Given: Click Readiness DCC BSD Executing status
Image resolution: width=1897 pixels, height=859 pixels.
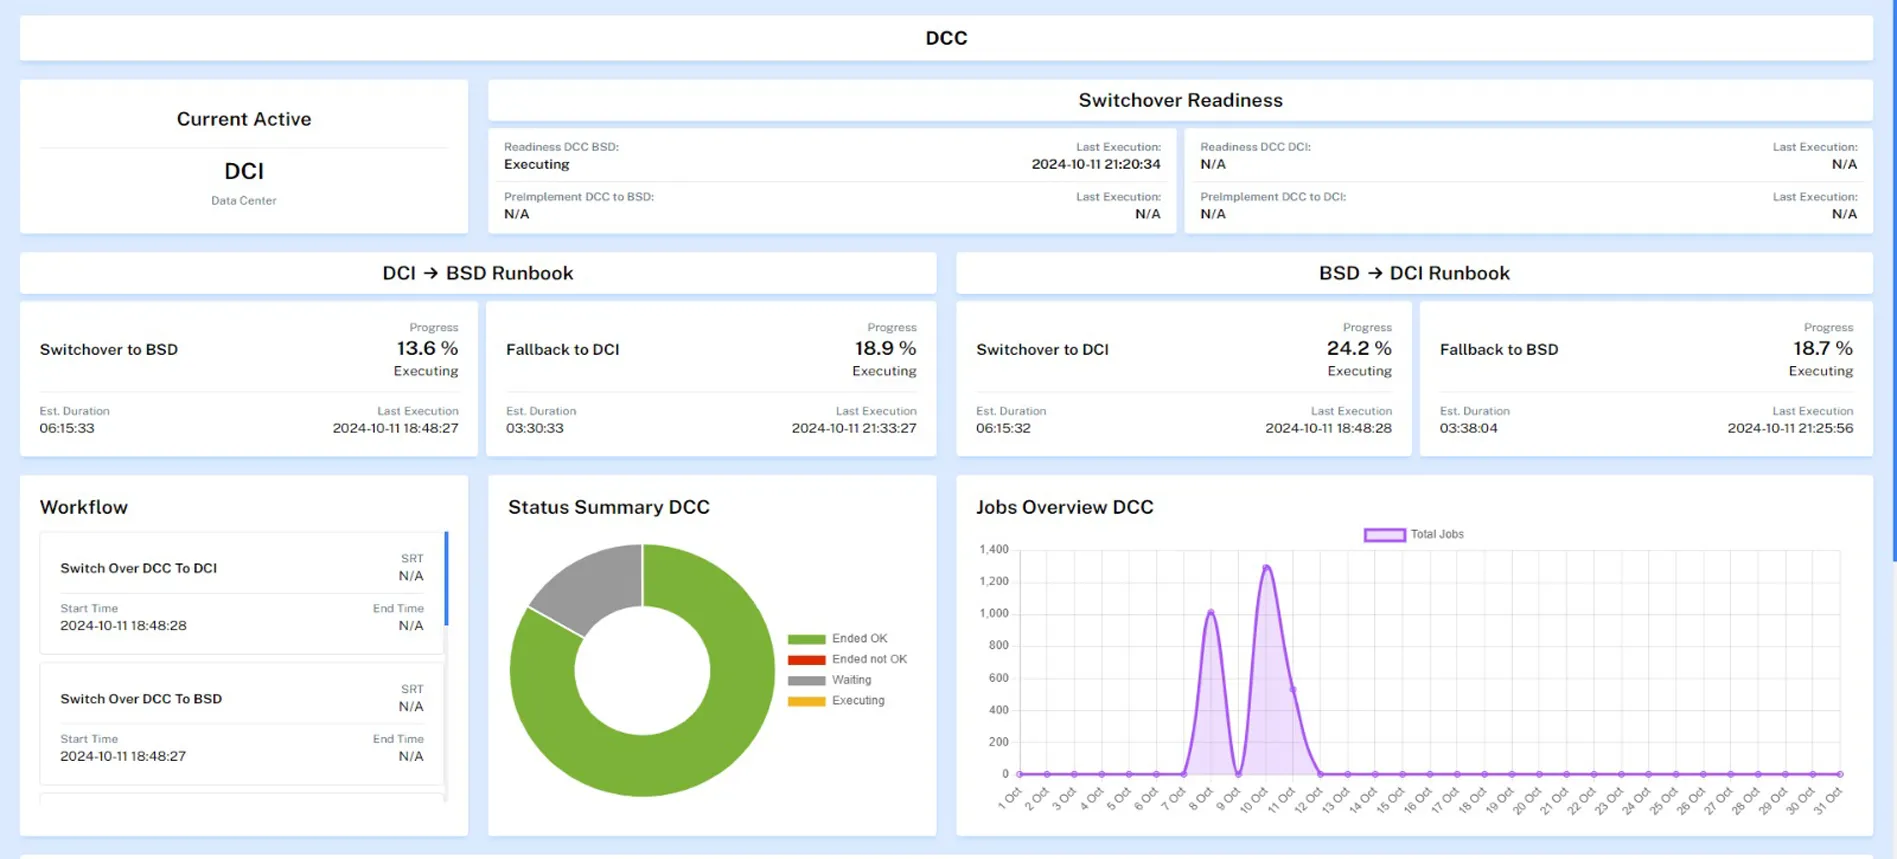Looking at the screenshot, I should pos(537,164).
